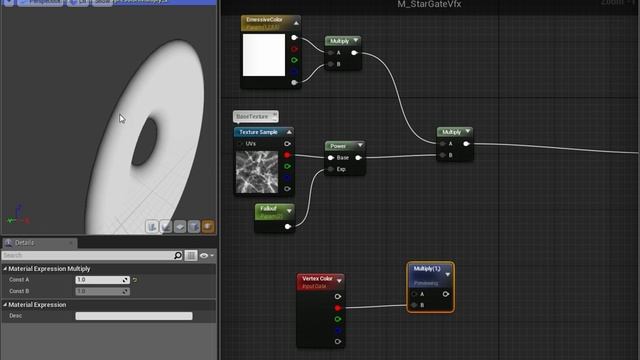Reset Const A to default value

point(135,280)
